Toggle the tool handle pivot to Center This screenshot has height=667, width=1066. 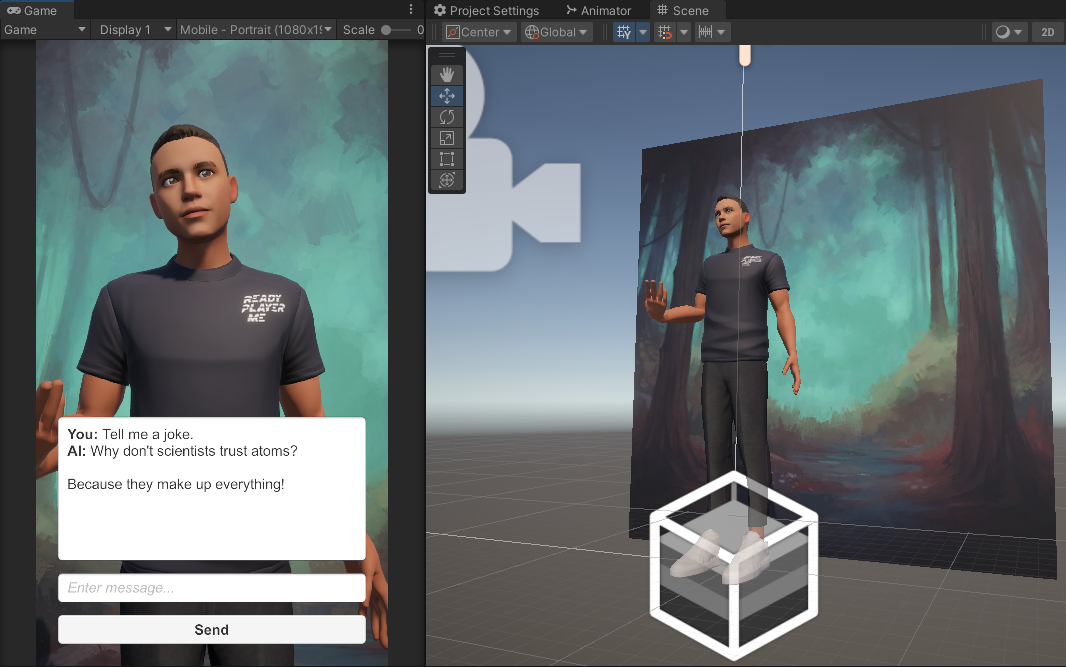tap(477, 31)
